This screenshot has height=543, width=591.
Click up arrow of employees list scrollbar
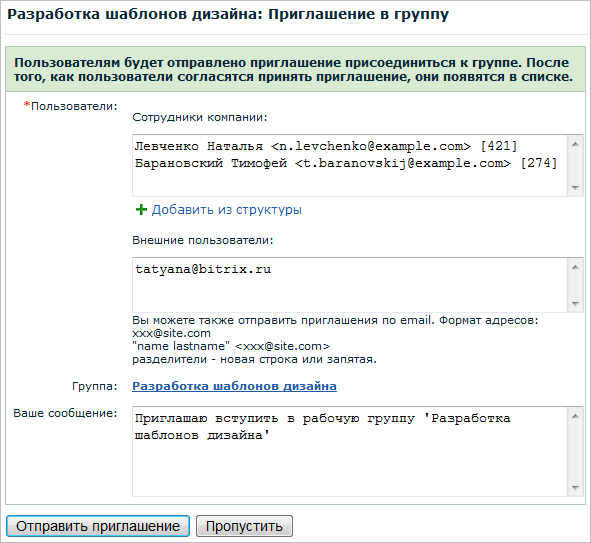pos(575,144)
